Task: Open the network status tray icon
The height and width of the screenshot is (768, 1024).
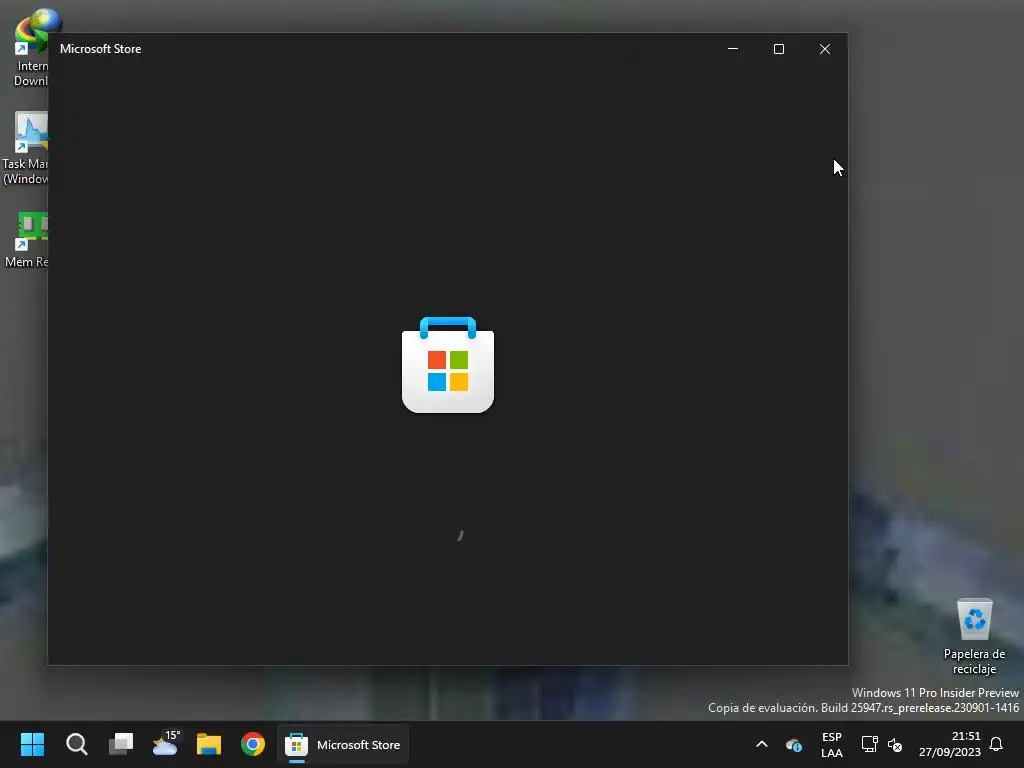Action: (x=869, y=744)
